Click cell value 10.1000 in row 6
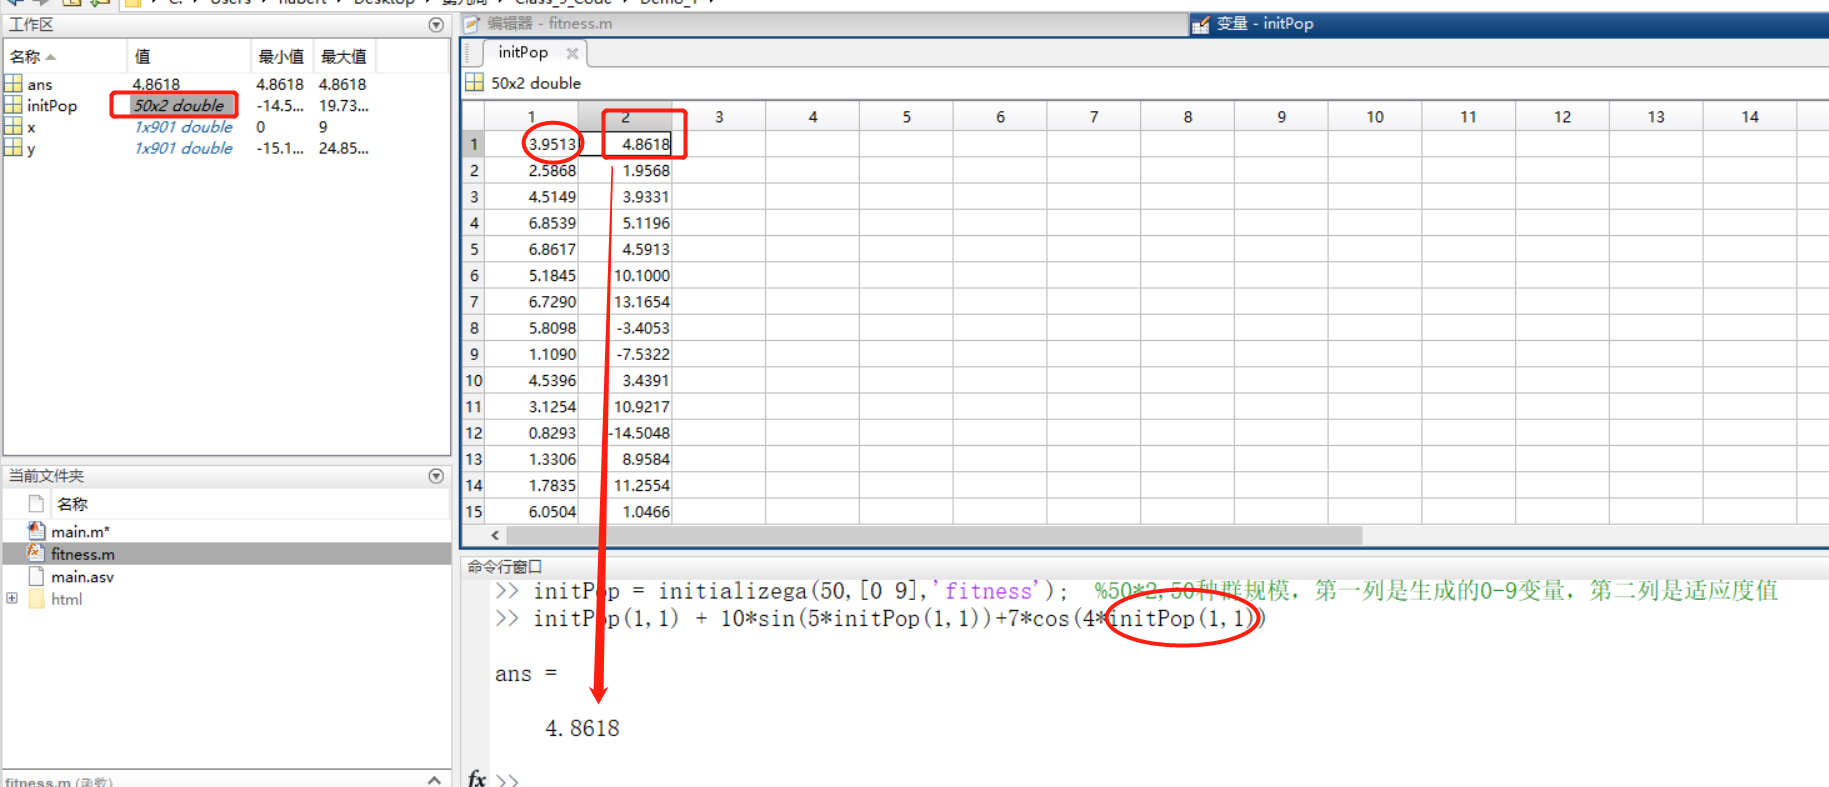 (641, 276)
